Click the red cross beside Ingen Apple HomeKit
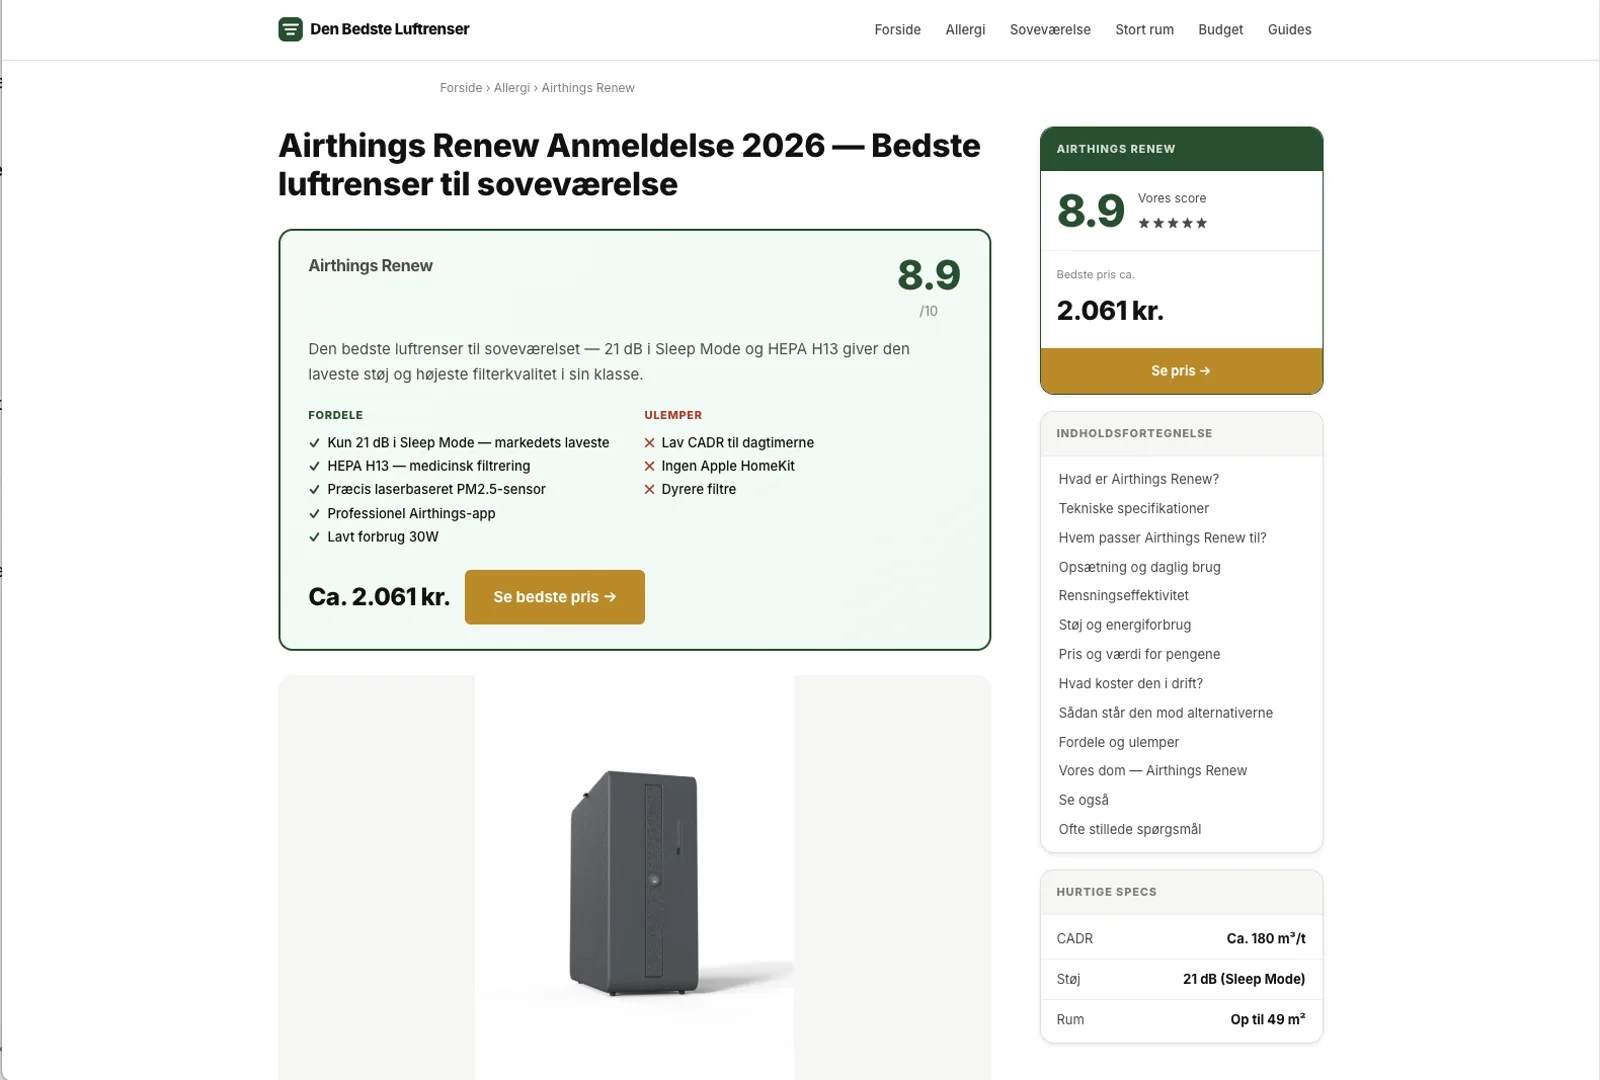The image size is (1600, 1080). pyautogui.click(x=650, y=466)
